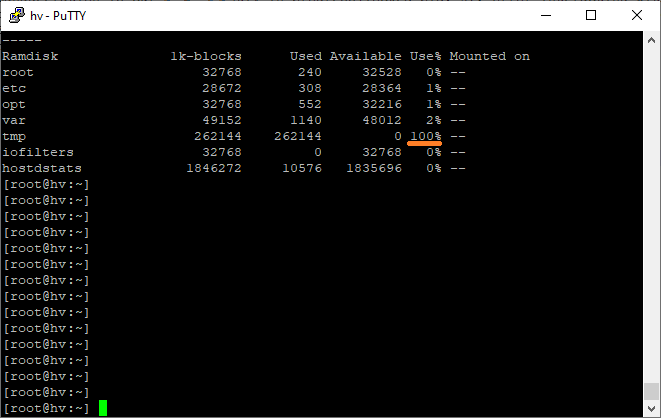Screen dimensions: 661x418
Task: Click the 49152 blocks value for var
Action: click(x=222, y=120)
